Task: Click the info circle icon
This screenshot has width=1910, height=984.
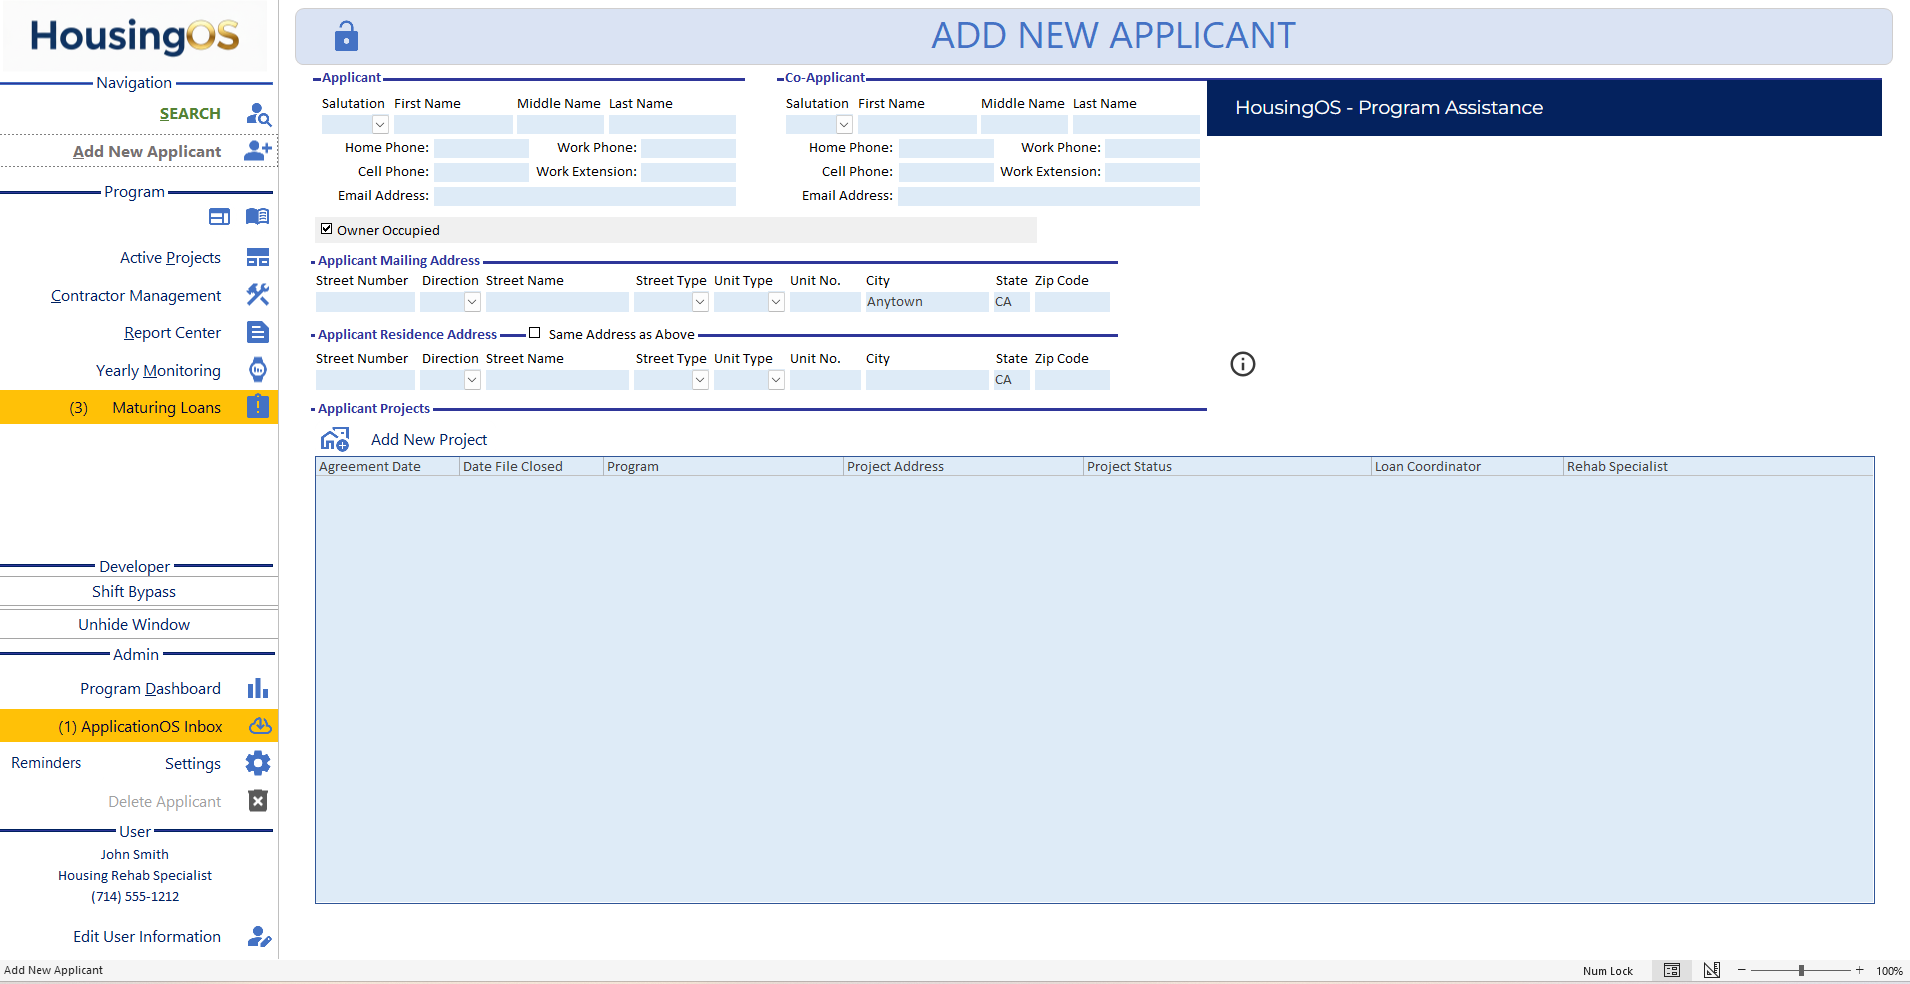Action: (x=1243, y=364)
